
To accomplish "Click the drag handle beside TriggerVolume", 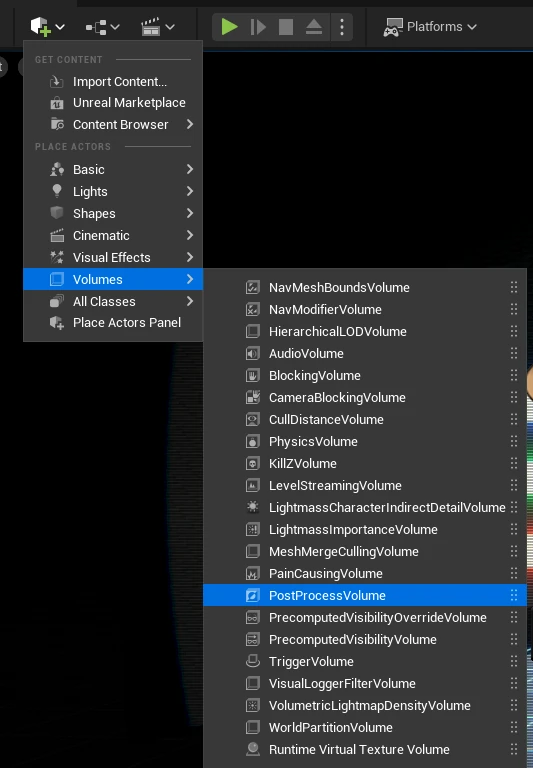I will click(x=514, y=662).
